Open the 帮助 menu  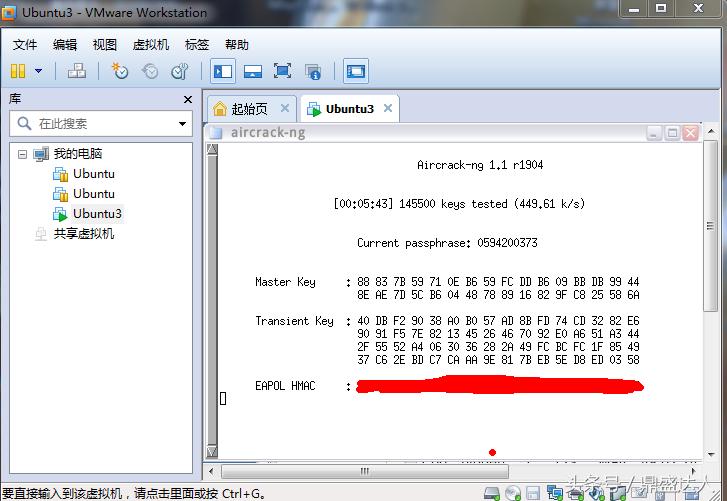coord(237,44)
